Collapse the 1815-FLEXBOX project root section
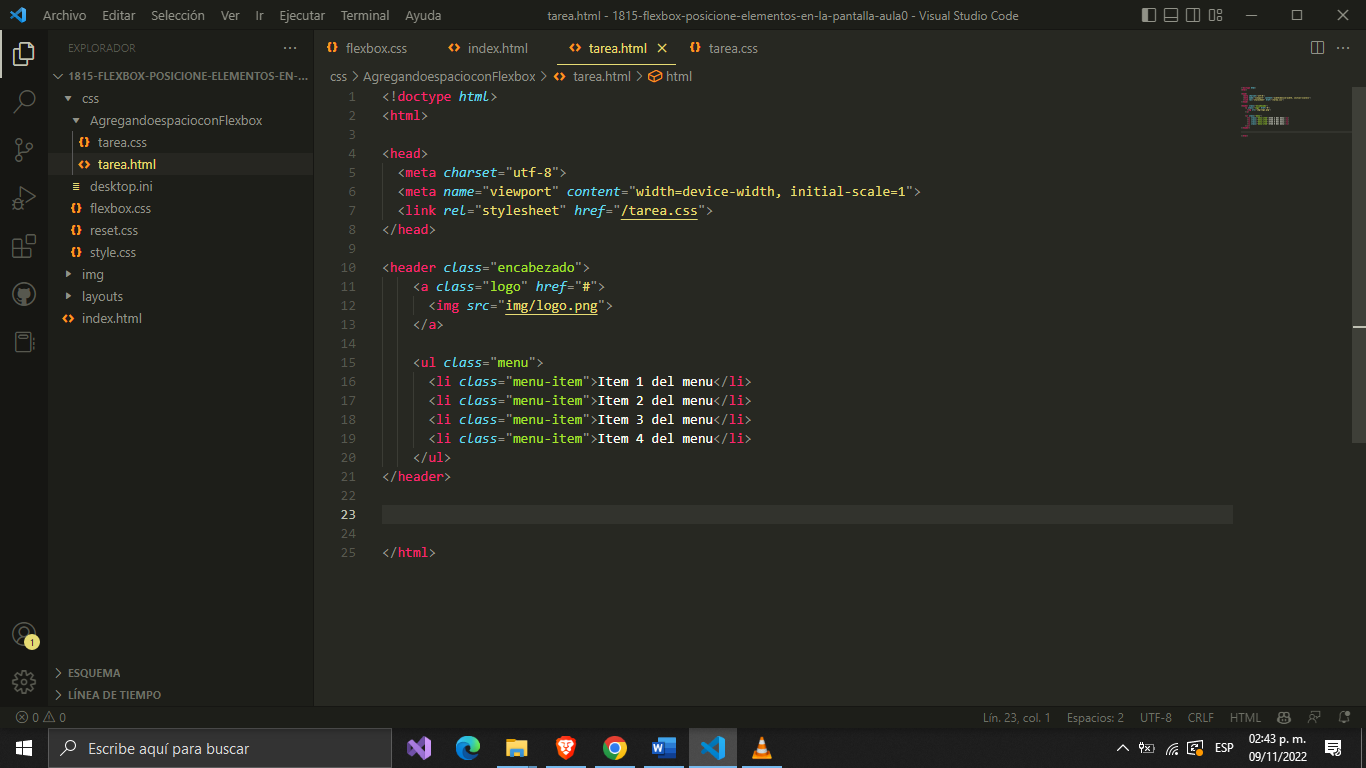Image resolution: width=1366 pixels, height=768 pixels. (x=181, y=76)
